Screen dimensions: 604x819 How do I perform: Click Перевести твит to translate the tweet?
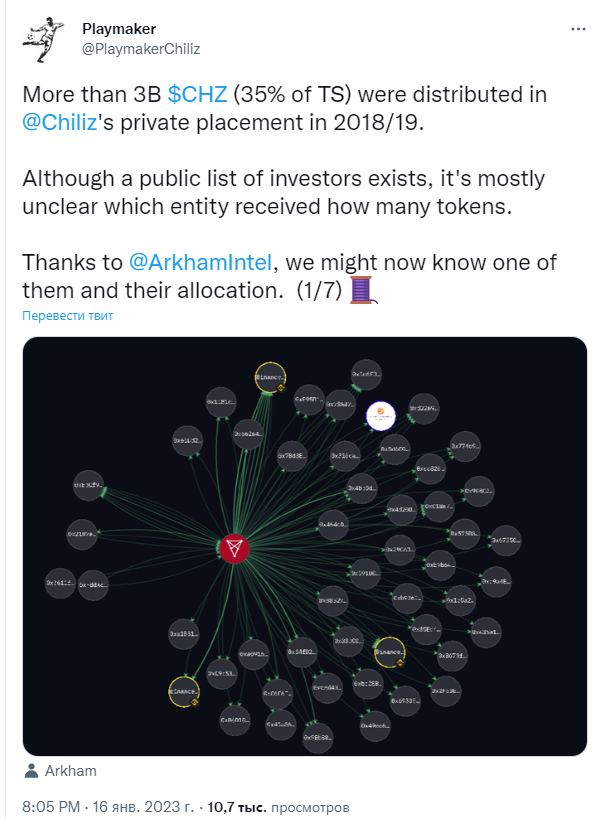coord(67,315)
